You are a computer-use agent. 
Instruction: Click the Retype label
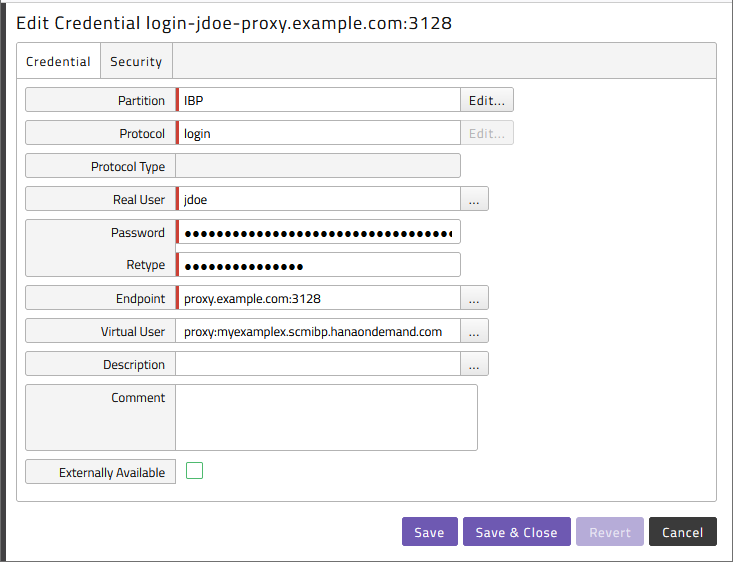[145, 265]
